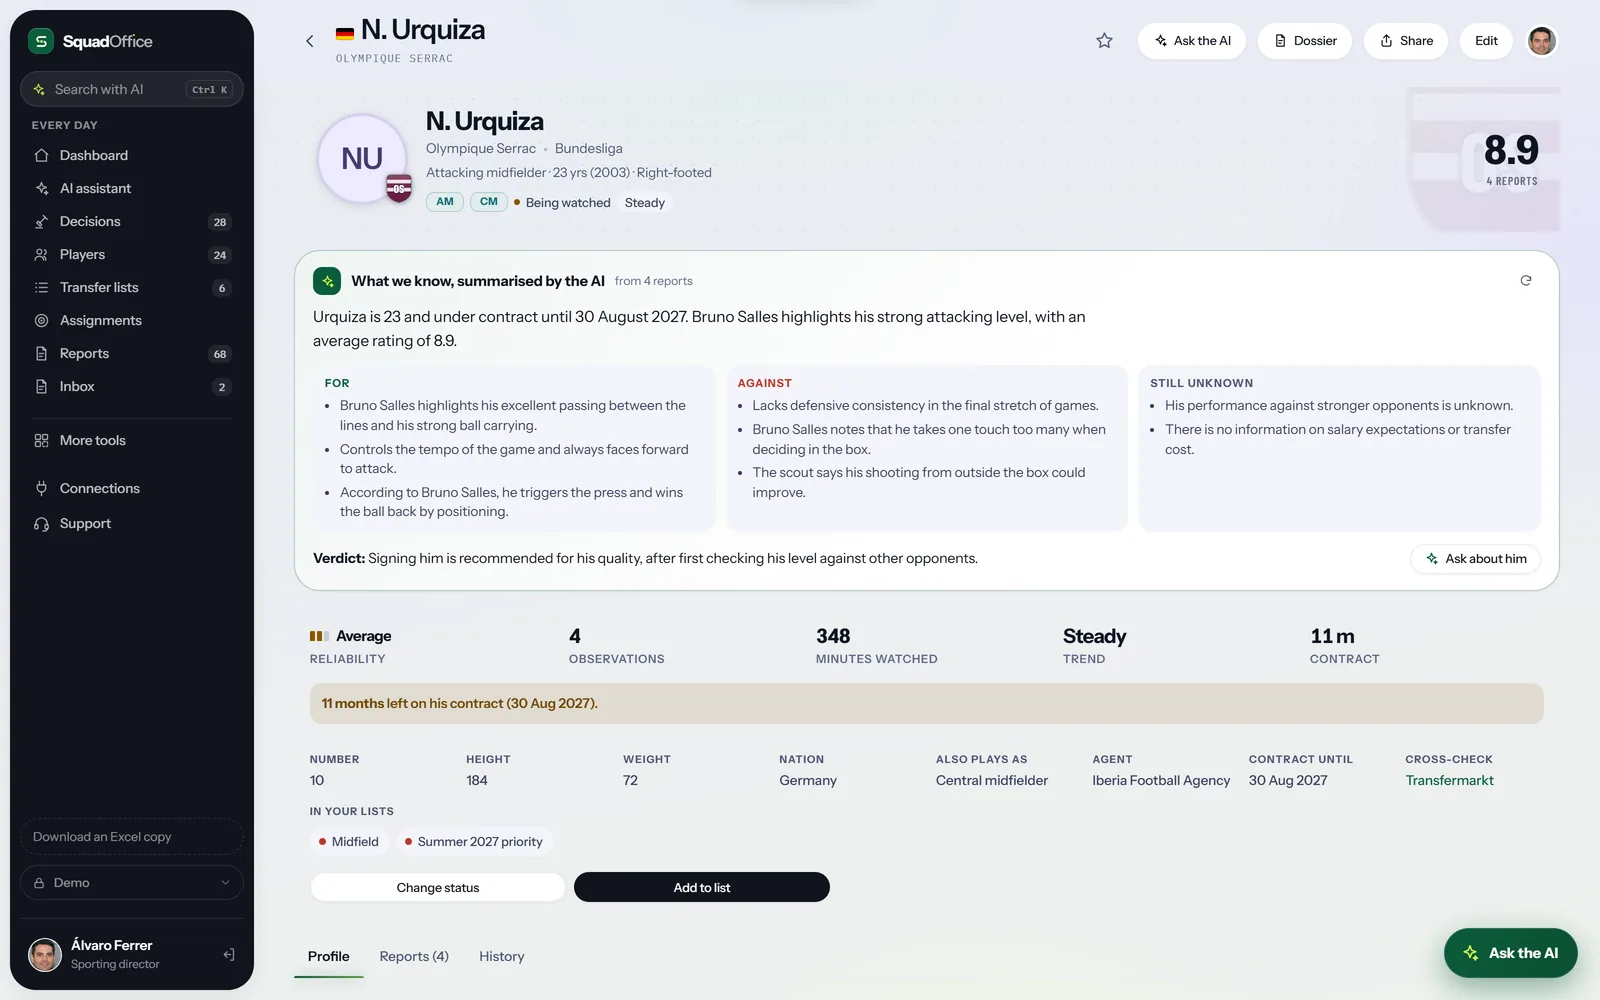Click the Iberia Football Agency agent value
Screen dimensions: 1600x1000
point(1161,781)
